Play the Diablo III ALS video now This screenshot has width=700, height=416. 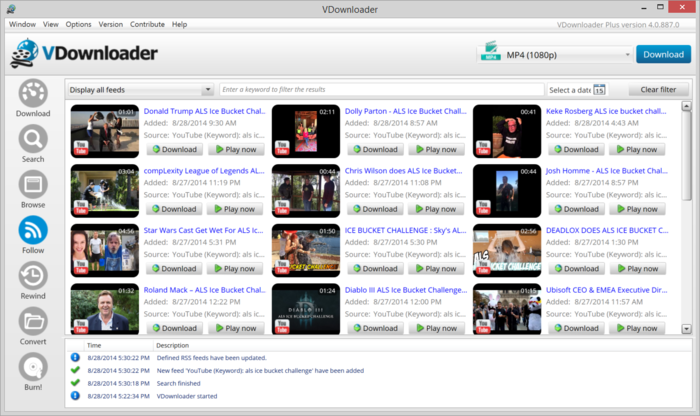point(437,328)
